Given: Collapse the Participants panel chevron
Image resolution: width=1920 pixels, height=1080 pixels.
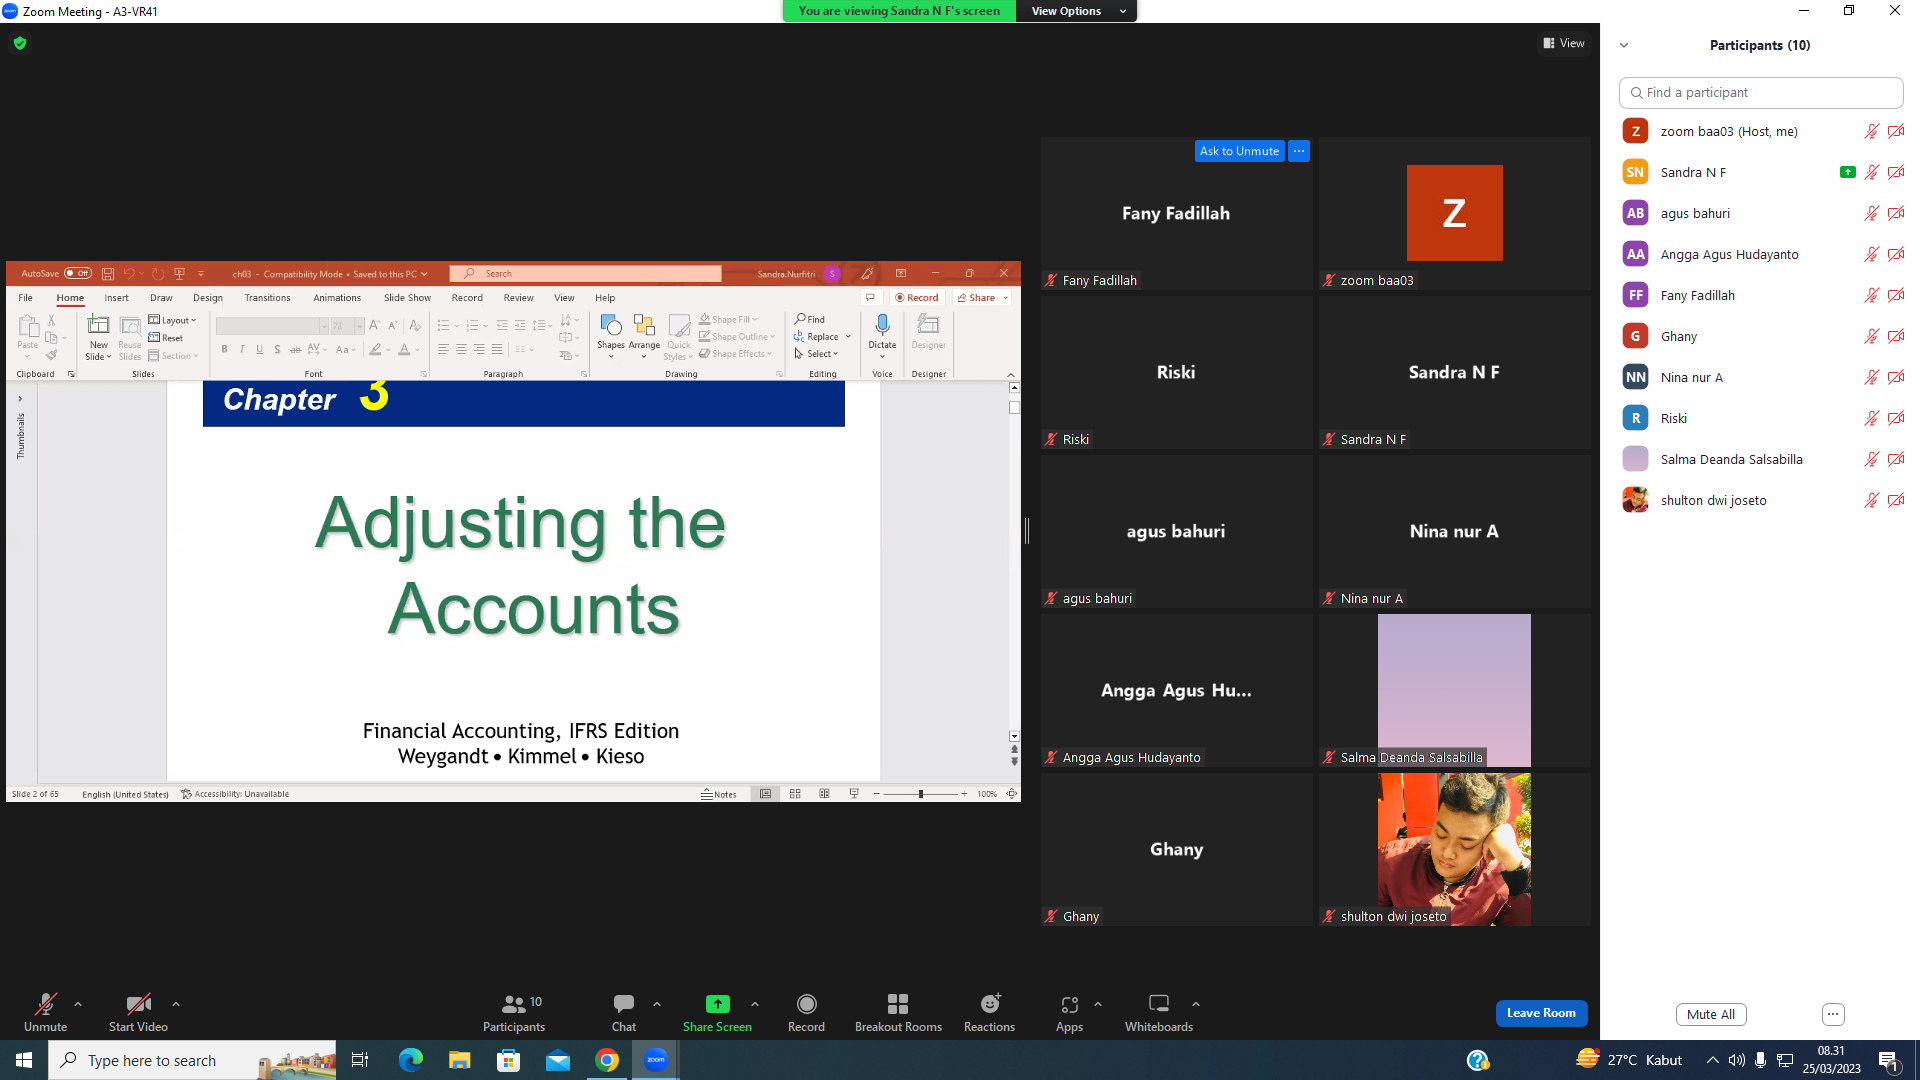Looking at the screenshot, I should click(1624, 45).
